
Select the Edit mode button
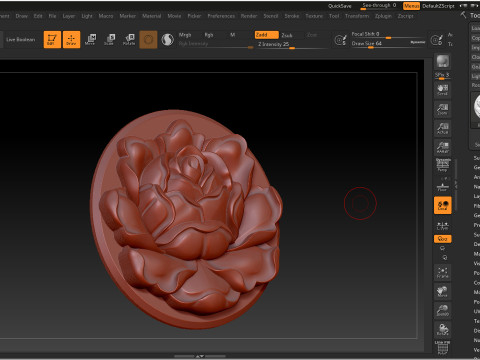point(52,39)
